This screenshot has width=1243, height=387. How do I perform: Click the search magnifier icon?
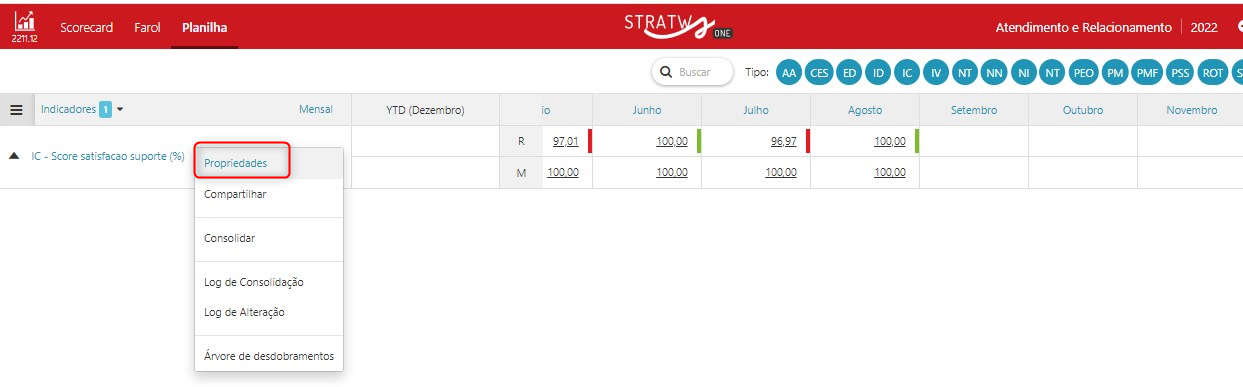point(666,73)
